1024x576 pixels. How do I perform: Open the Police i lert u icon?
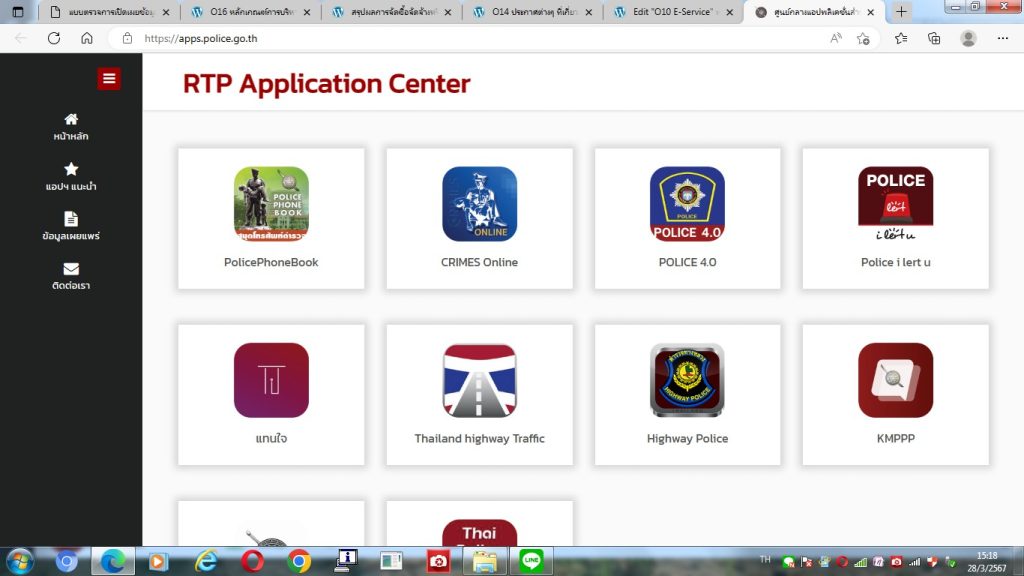tap(895, 204)
